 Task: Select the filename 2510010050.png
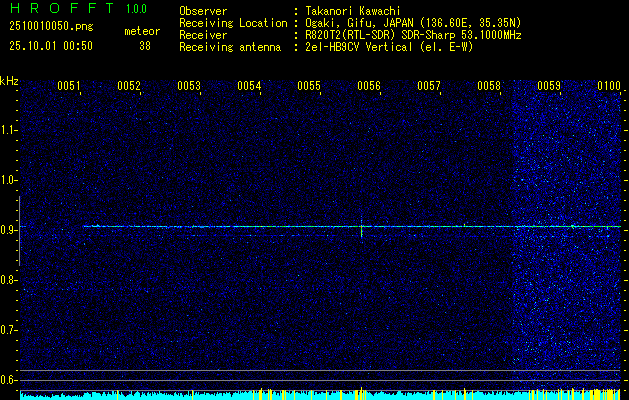point(51,26)
